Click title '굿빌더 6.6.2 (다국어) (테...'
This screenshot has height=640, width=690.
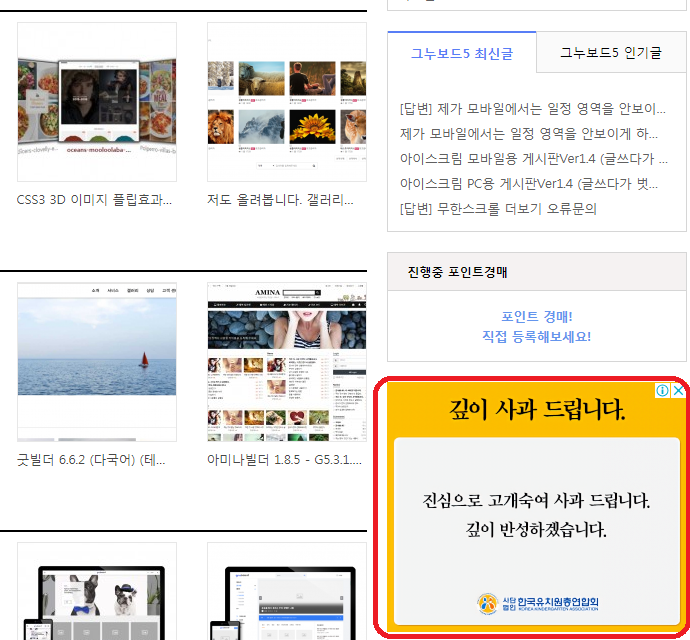(91, 460)
